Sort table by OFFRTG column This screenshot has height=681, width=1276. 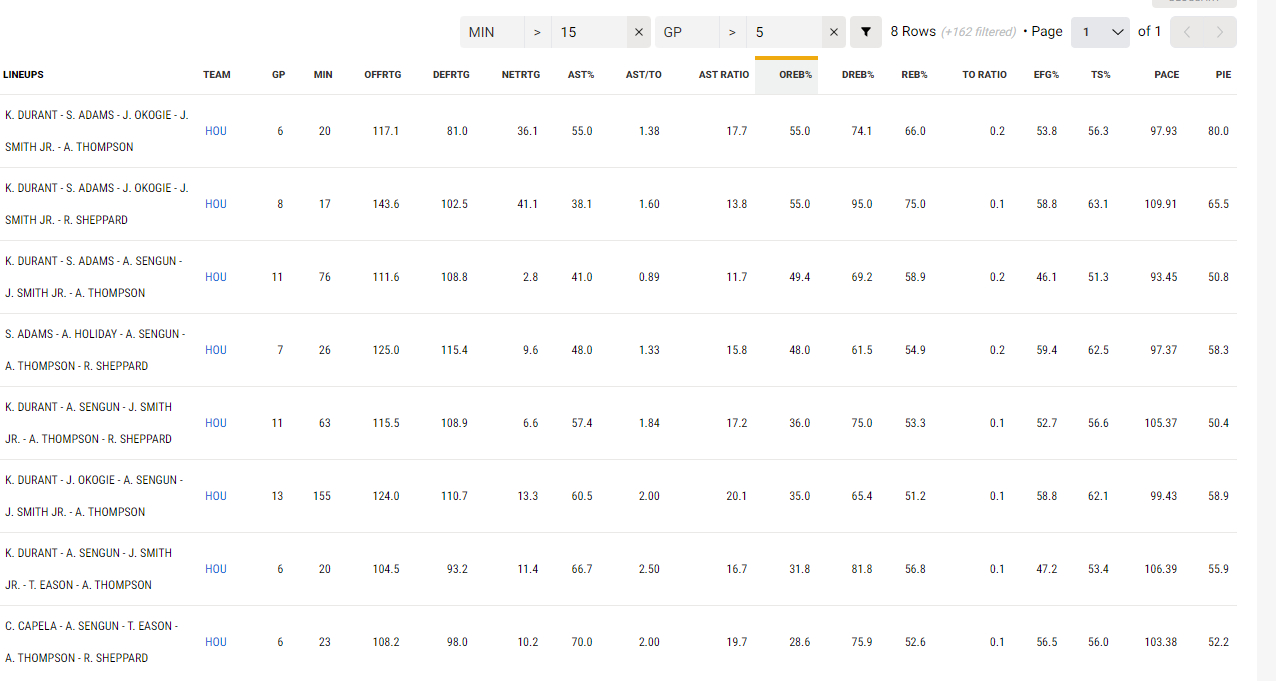[382, 75]
